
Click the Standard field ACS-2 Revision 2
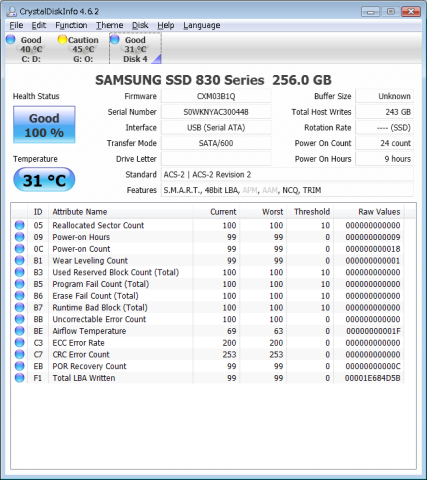pos(287,175)
